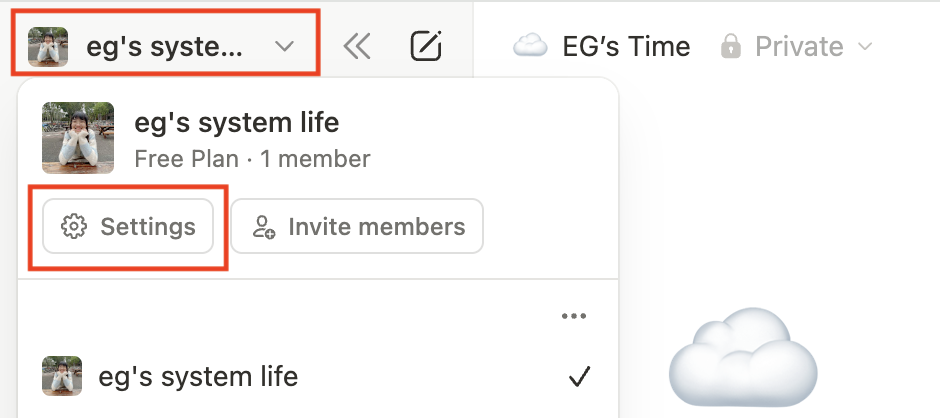Collapse the sidebar with double-chevron icon

(356, 46)
